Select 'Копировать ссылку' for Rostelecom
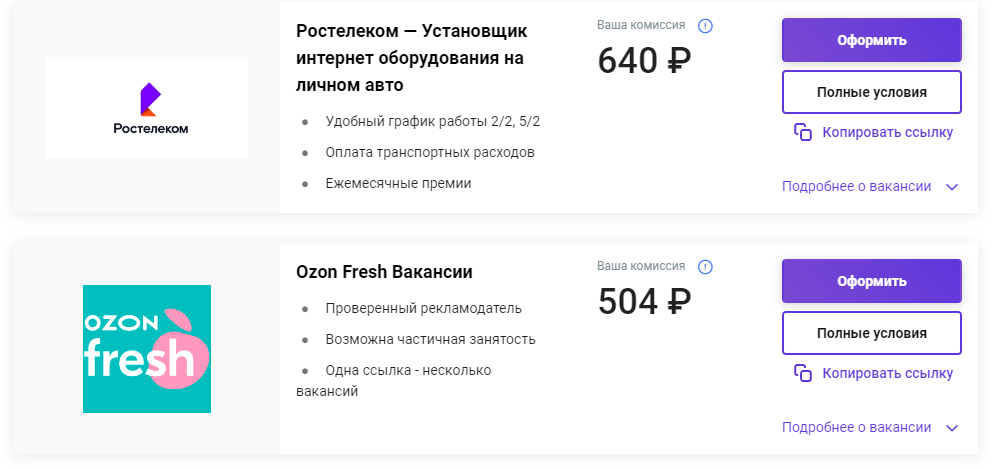Image resolution: width=997 pixels, height=469 pixels. 888,132
